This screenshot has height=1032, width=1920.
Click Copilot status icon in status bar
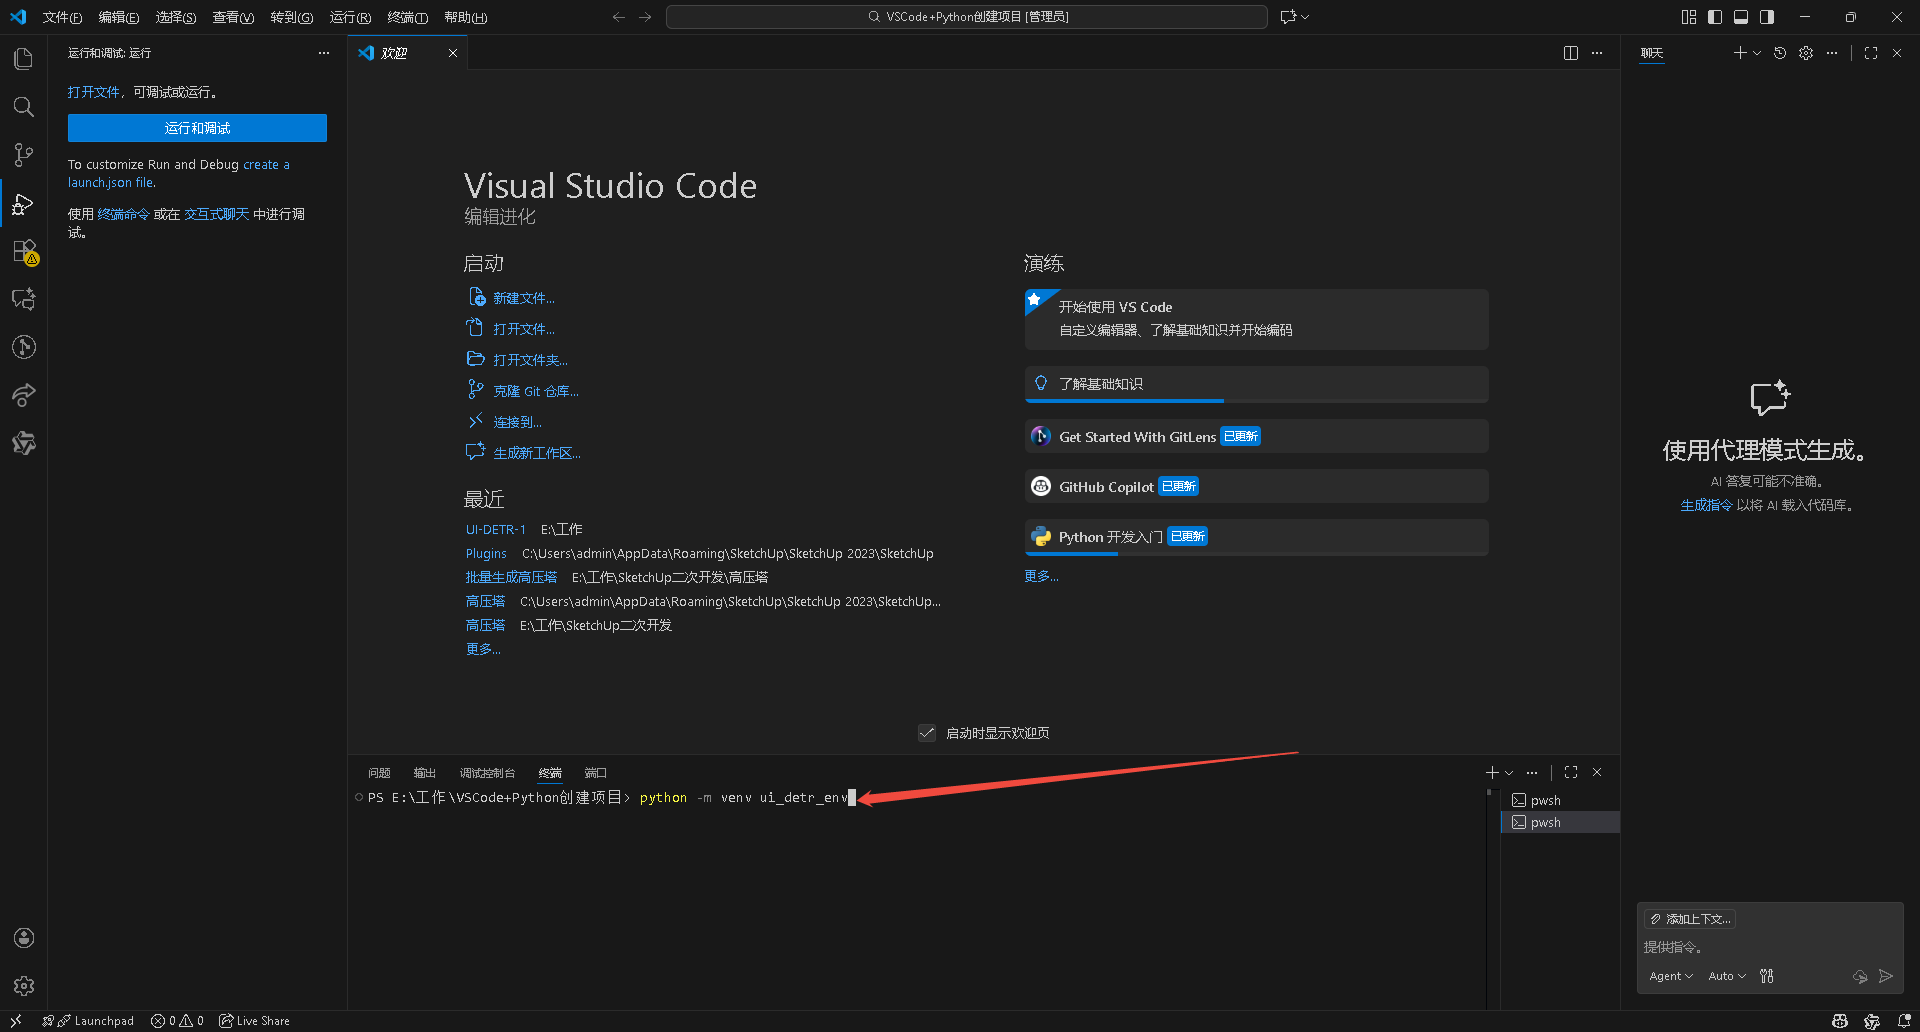coord(1840,1021)
